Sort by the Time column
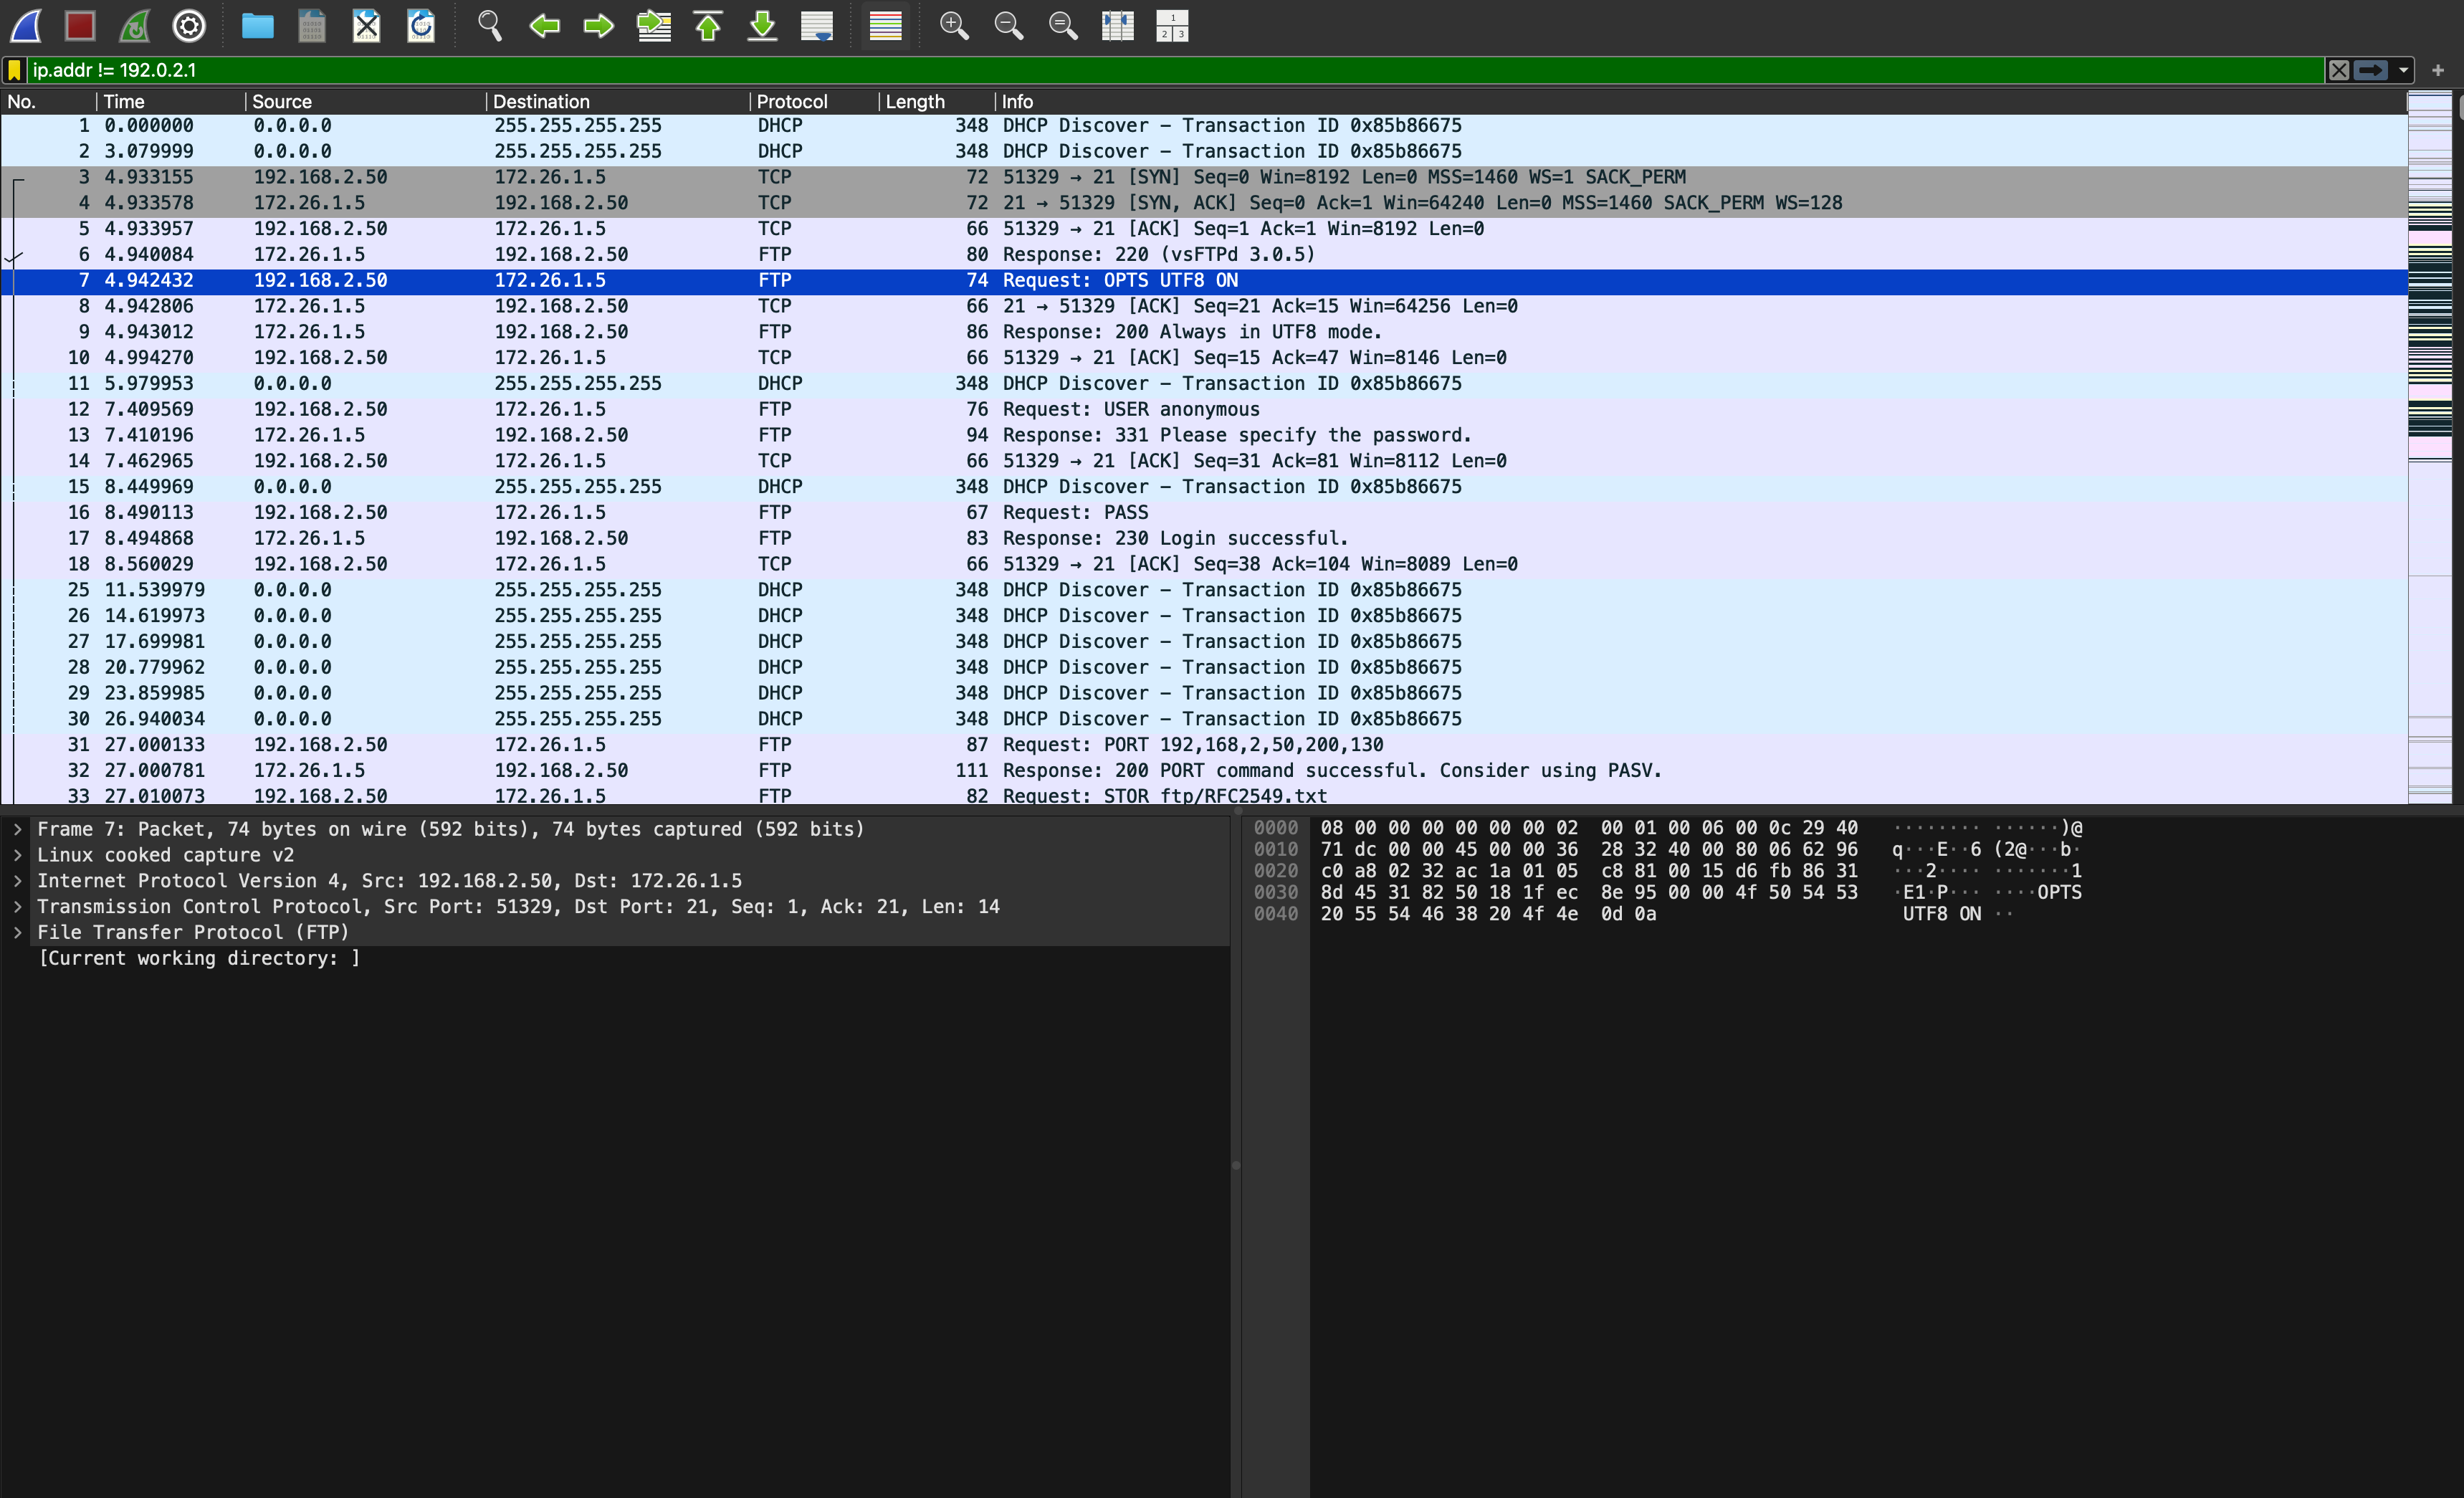This screenshot has height=1498, width=2464. pyautogui.click(x=171, y=102)
